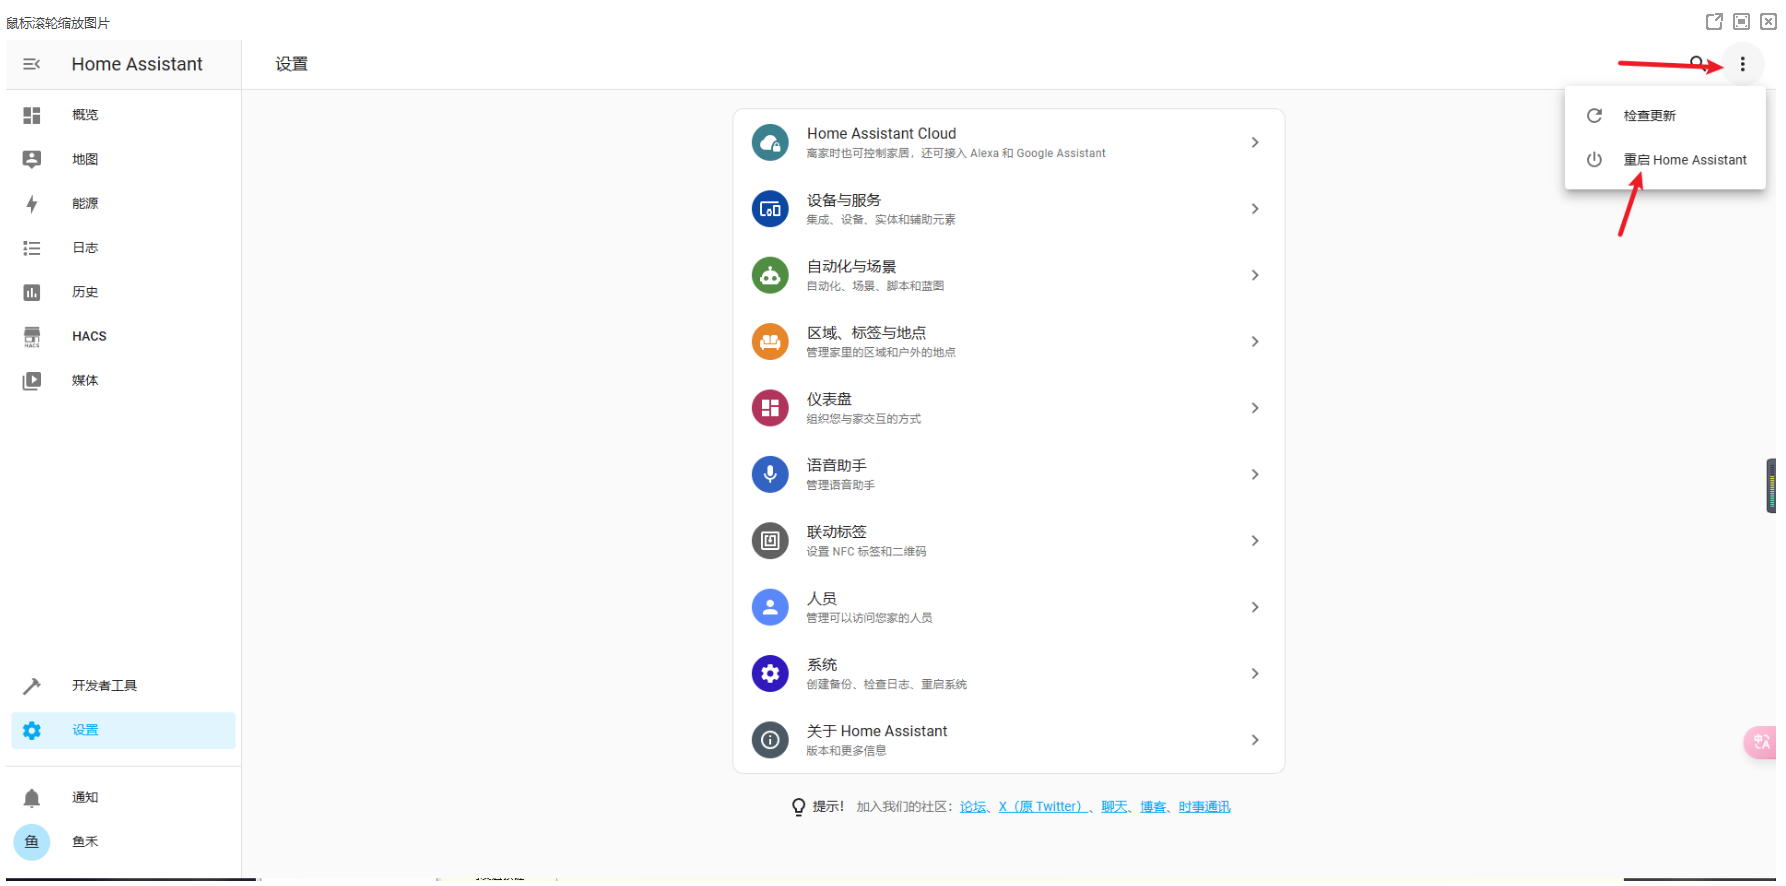
Task: Open the media player icon
Action: point(32,381)
